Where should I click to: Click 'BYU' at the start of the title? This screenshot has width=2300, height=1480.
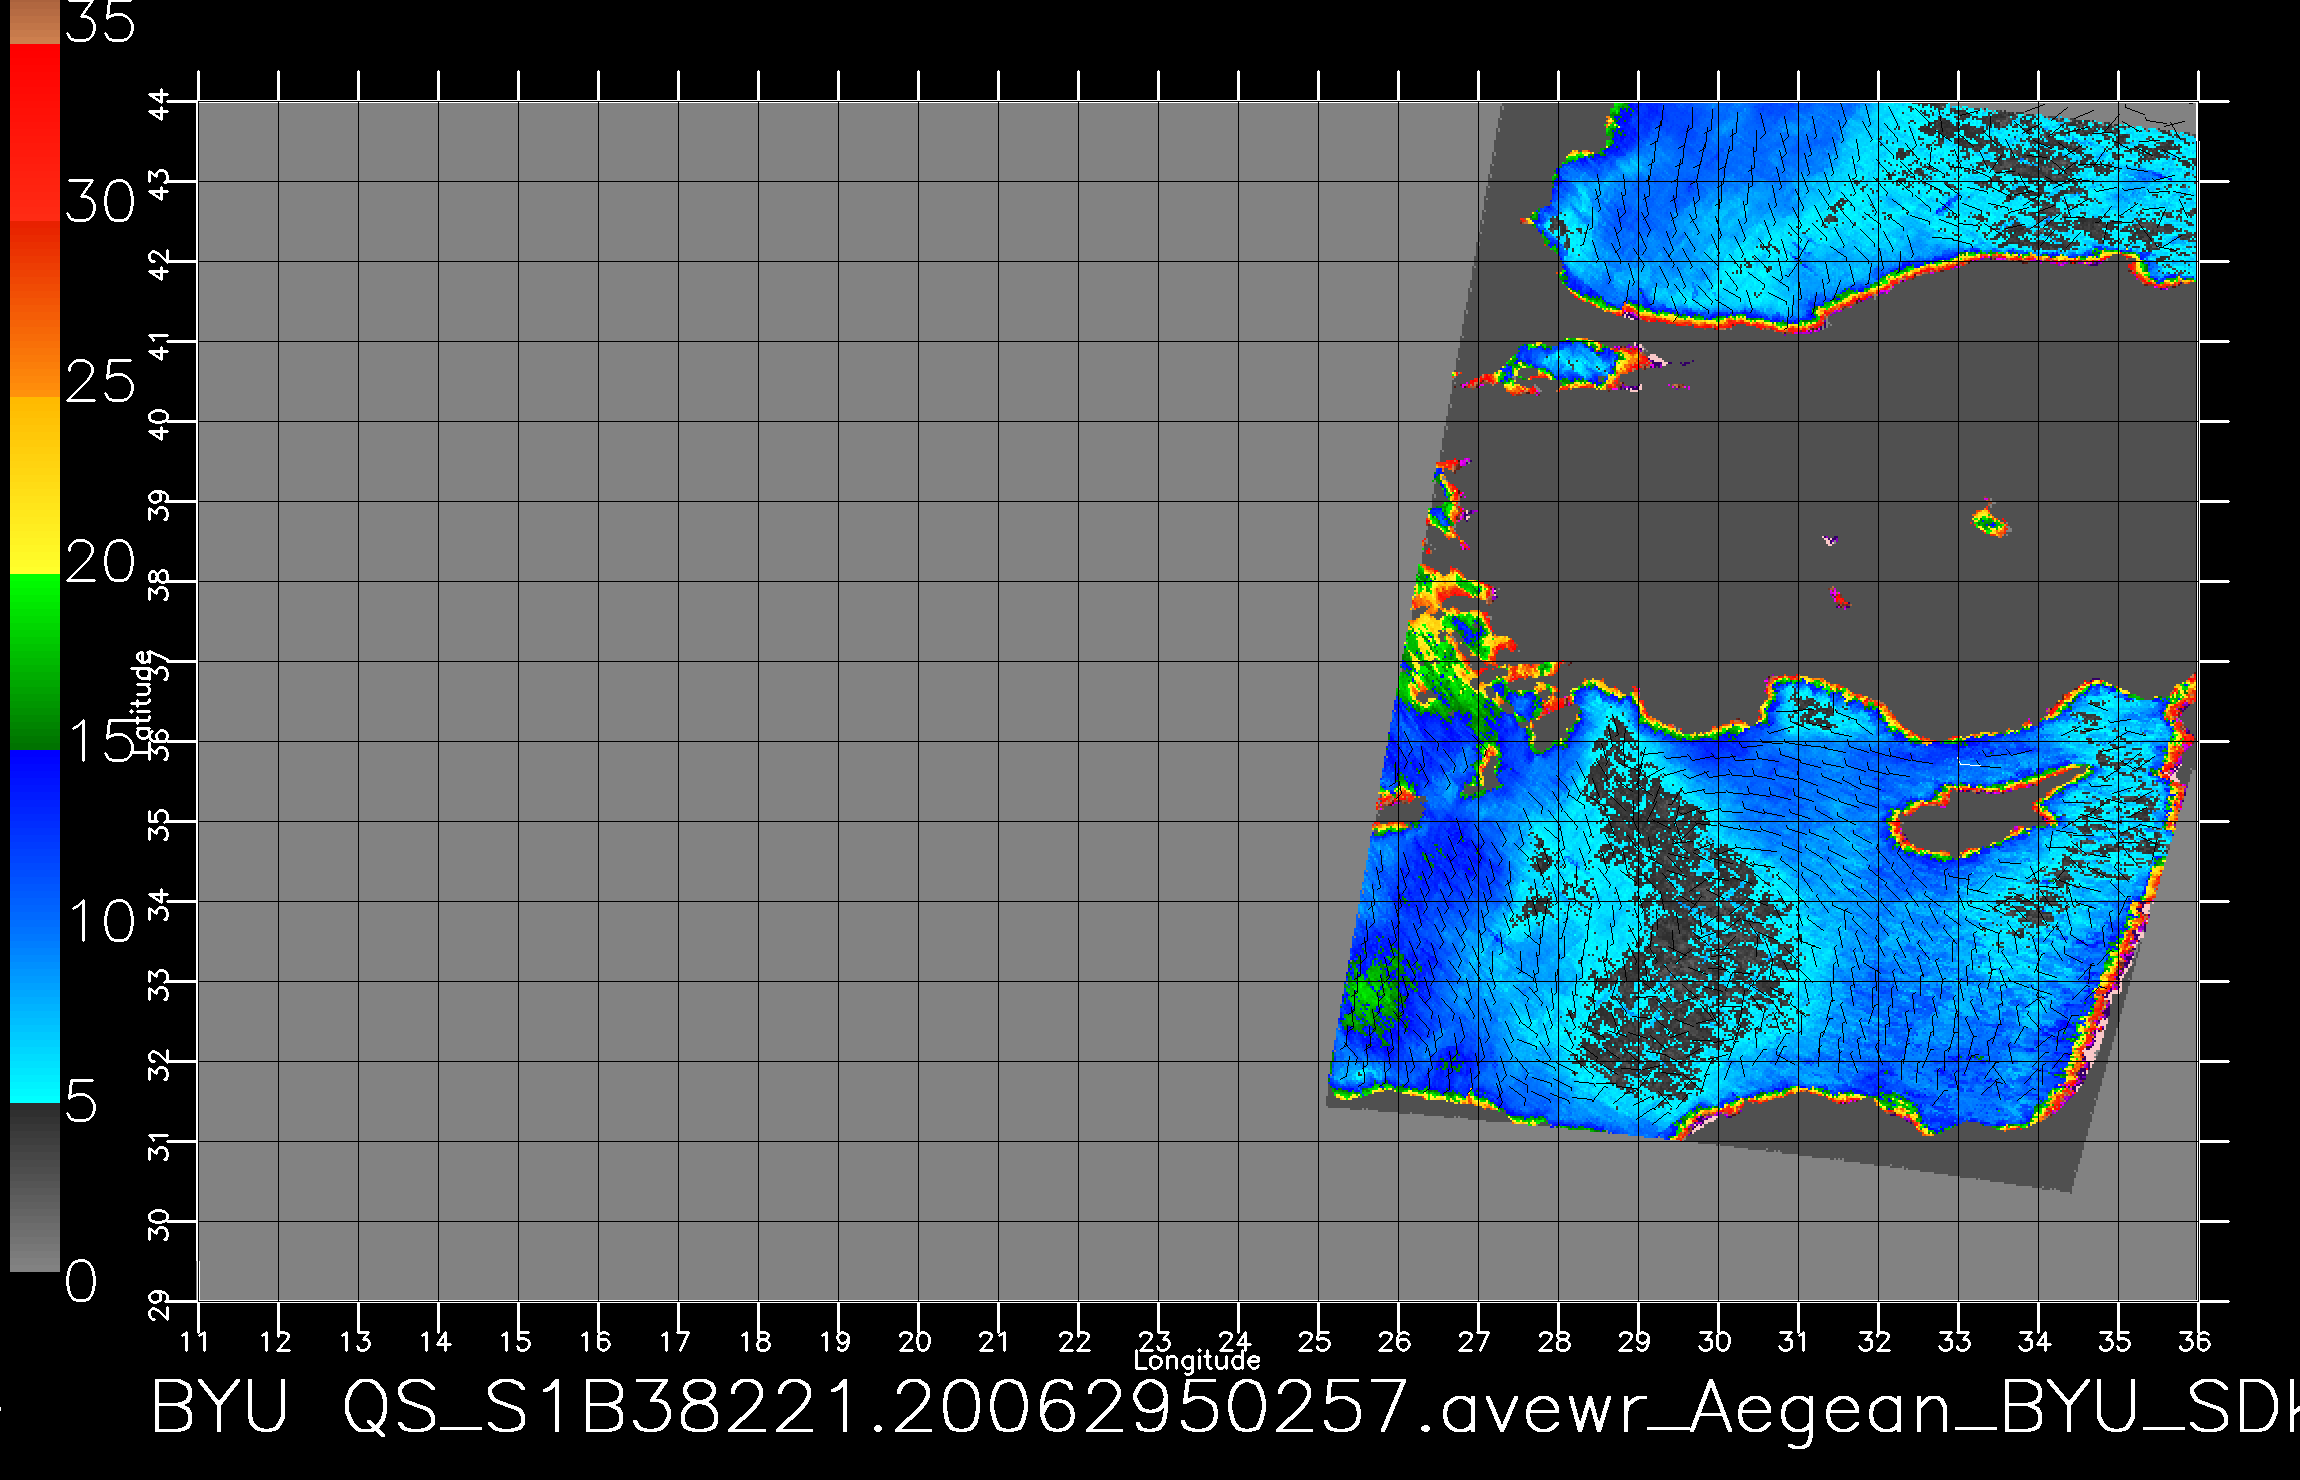click(x=221, y=1406)
